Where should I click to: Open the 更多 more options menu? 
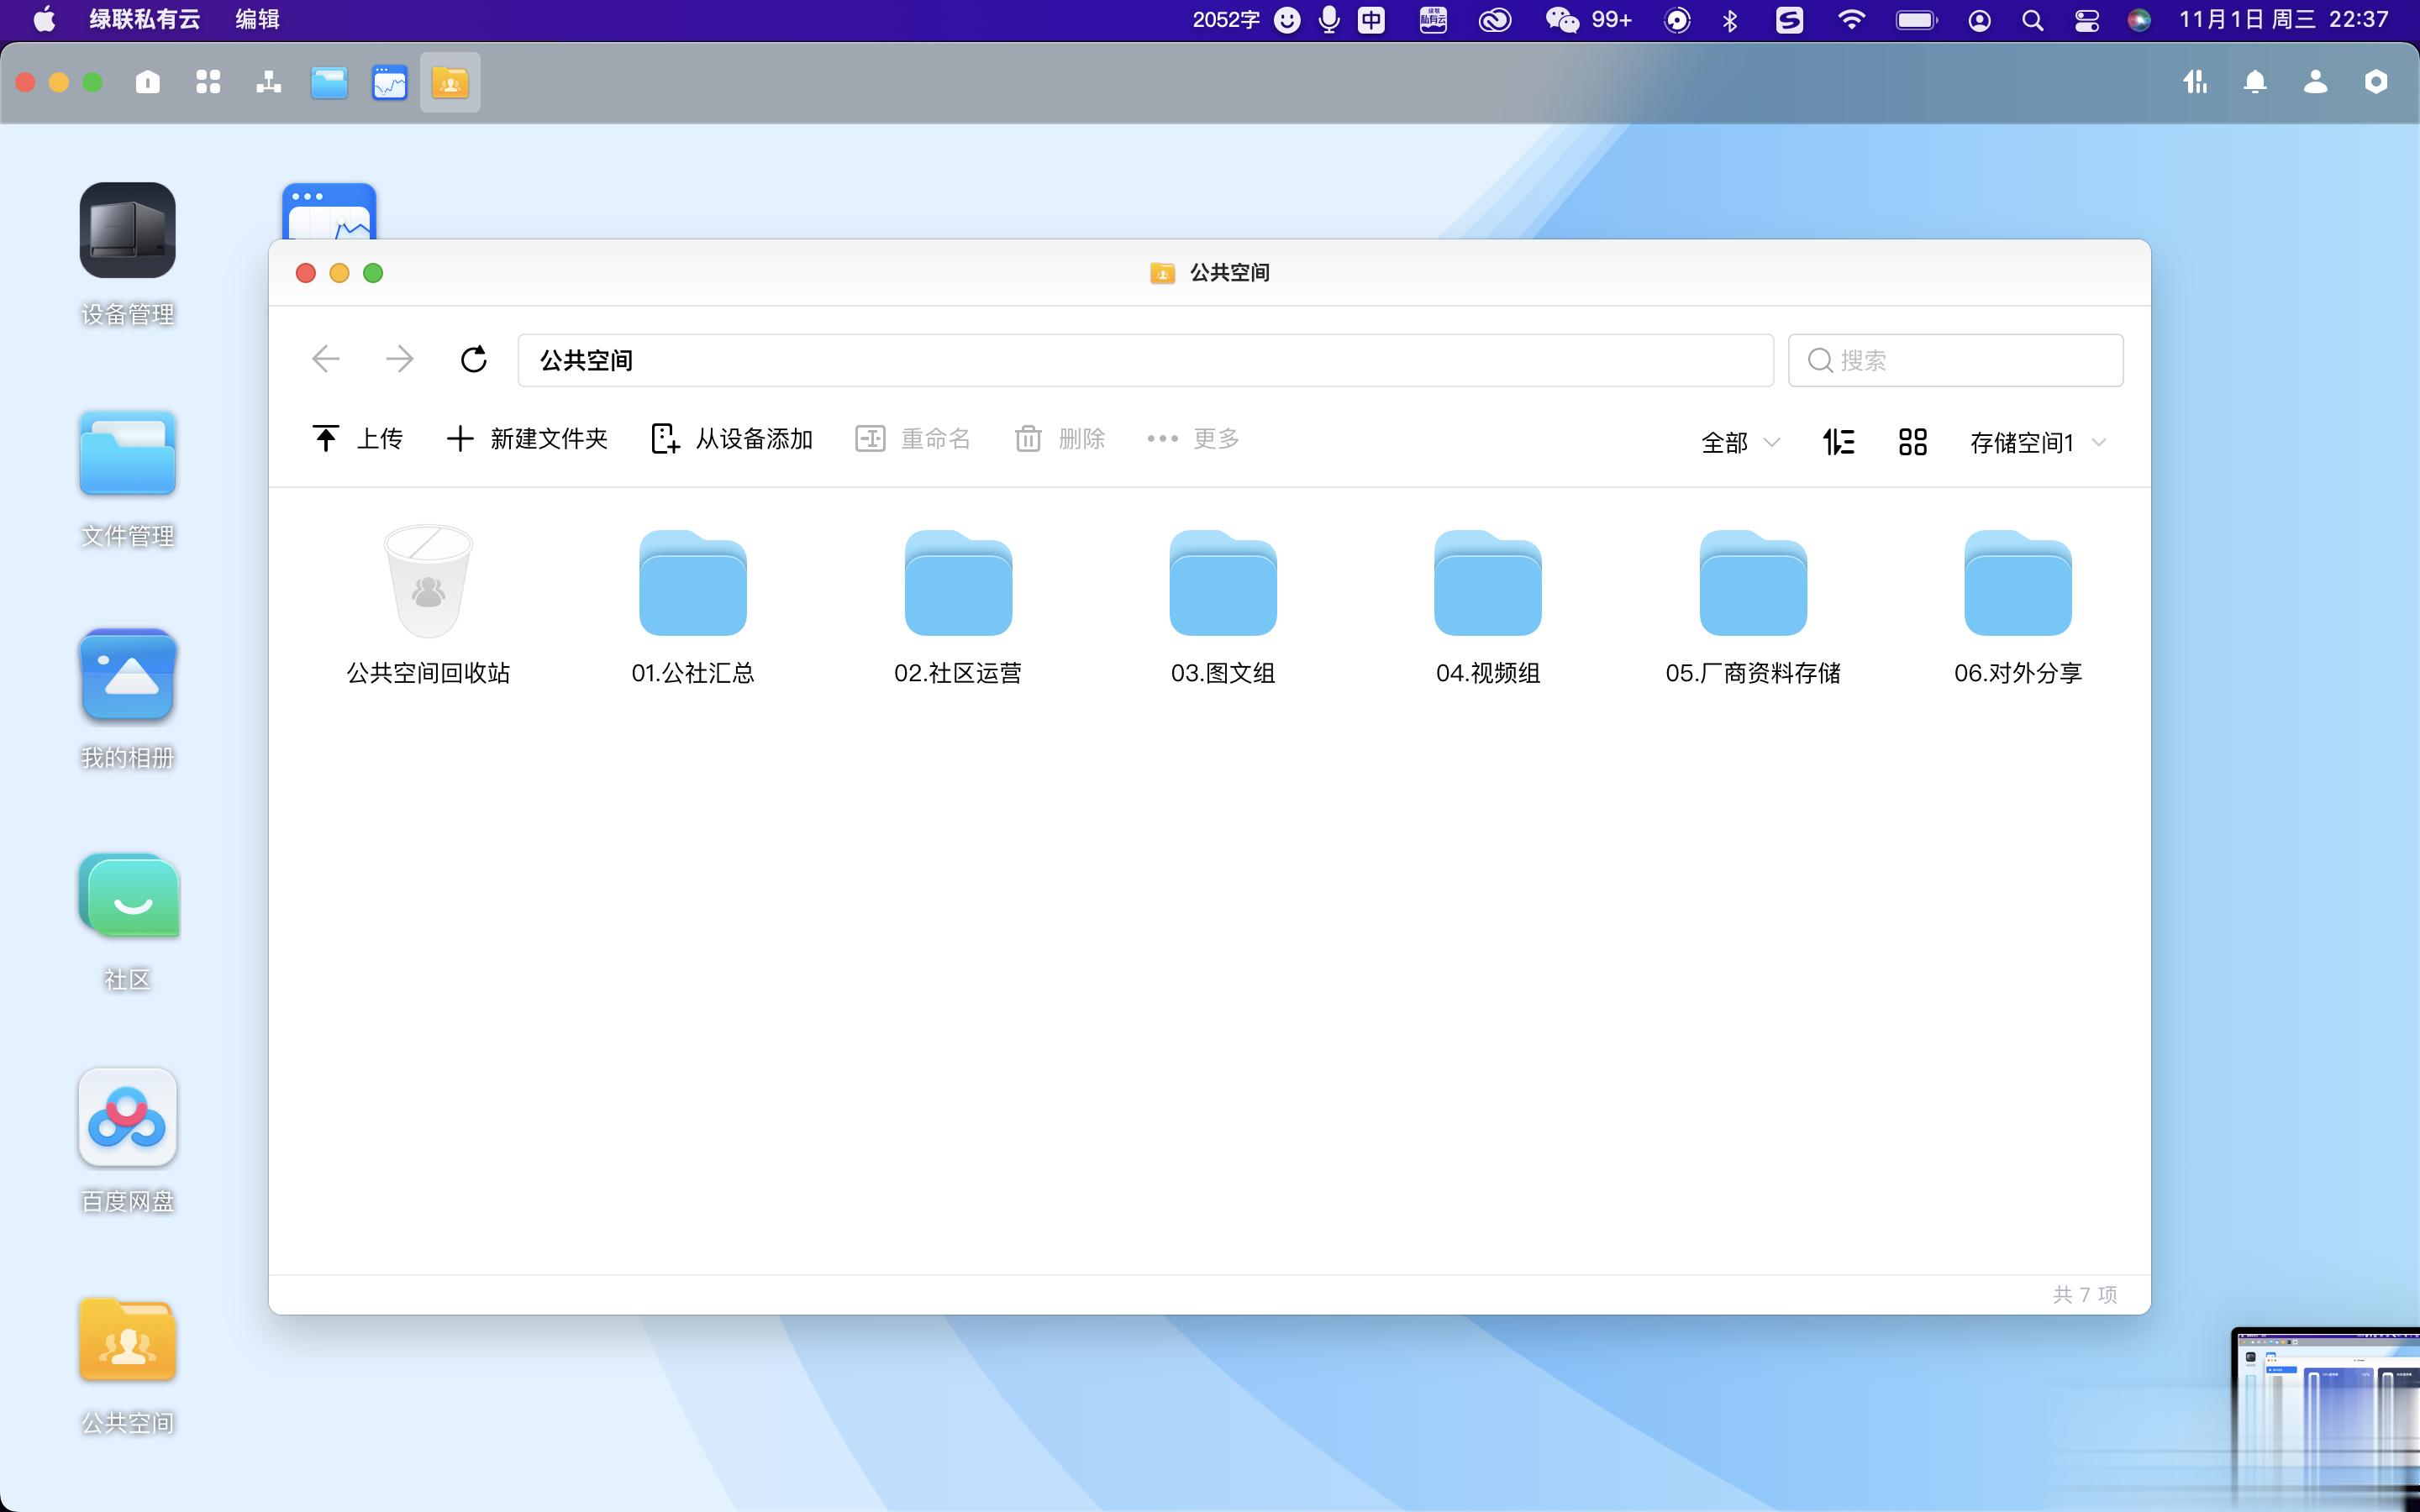pos(1193,438)
